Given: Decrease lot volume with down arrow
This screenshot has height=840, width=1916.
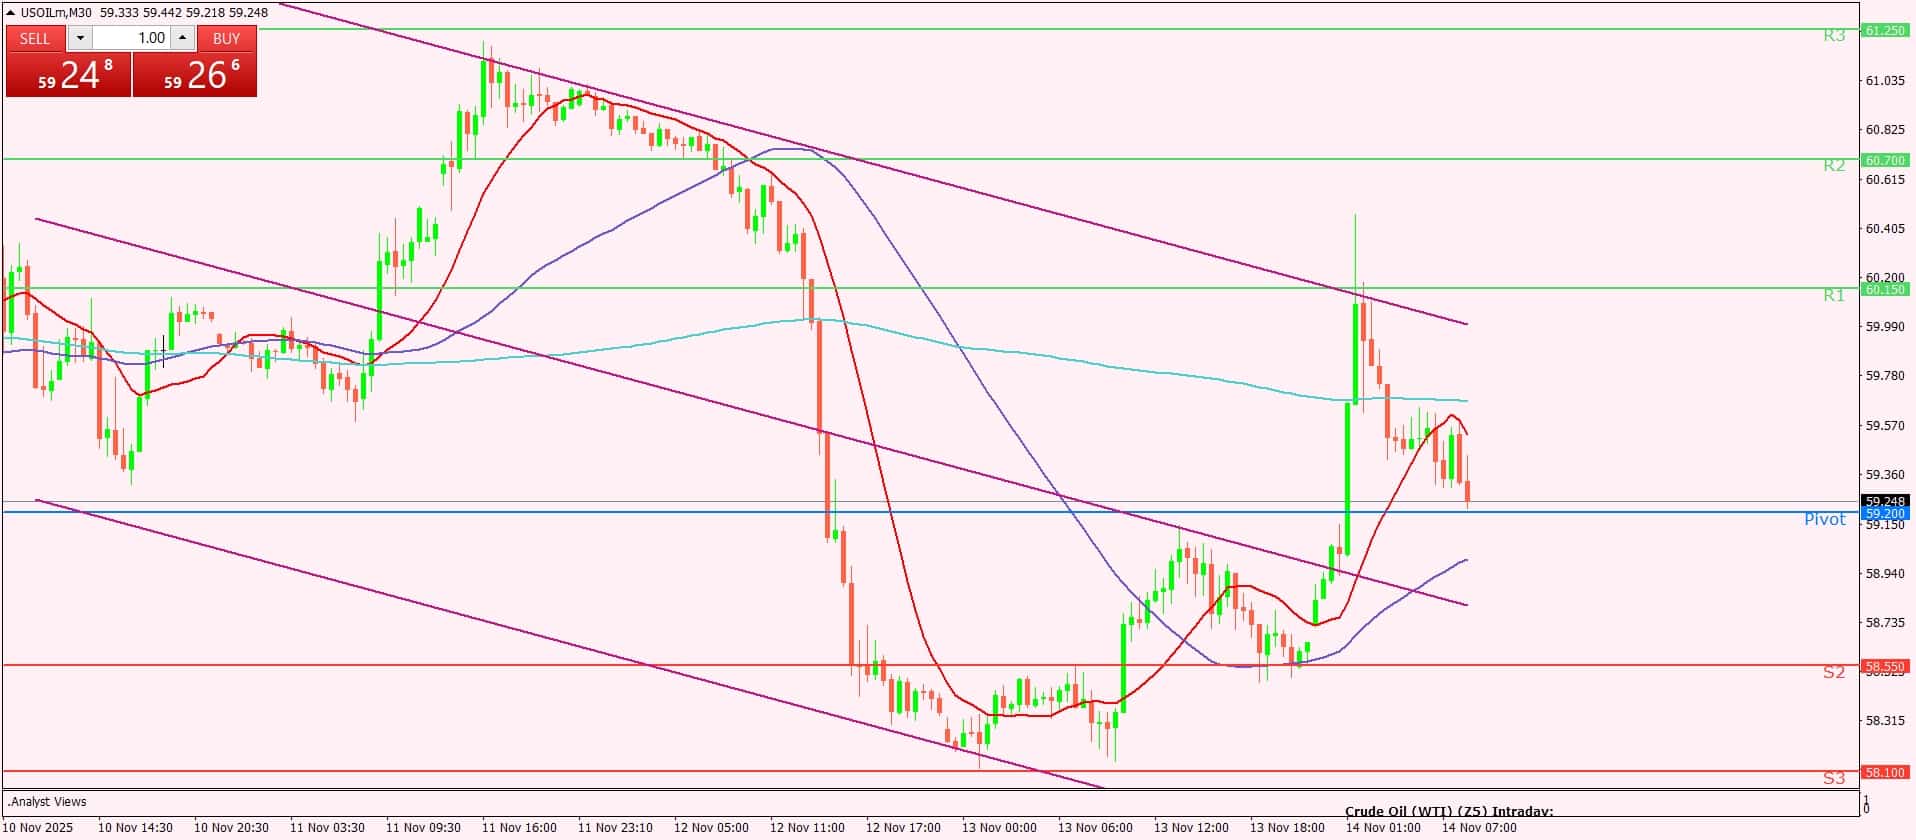Looking at the screenshot, I should [80, 38].
